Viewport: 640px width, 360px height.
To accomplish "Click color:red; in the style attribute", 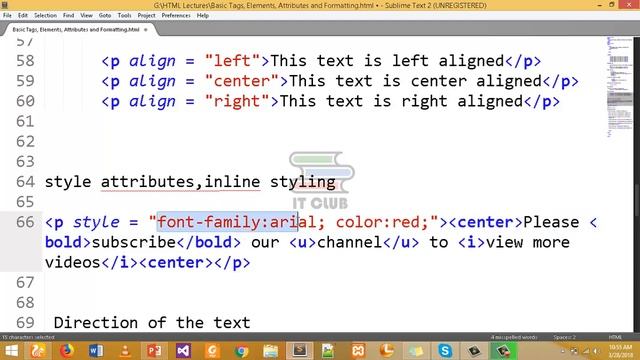I will [x=382, y=222].
